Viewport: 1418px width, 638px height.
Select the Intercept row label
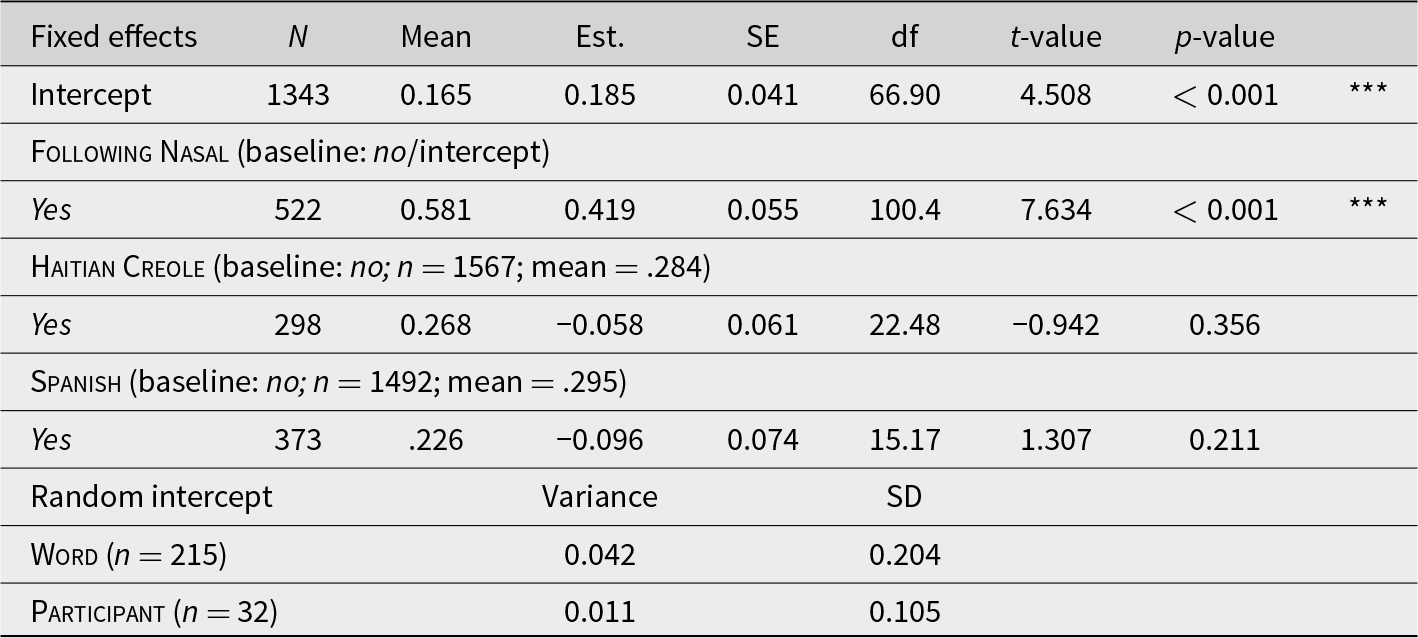91,95
